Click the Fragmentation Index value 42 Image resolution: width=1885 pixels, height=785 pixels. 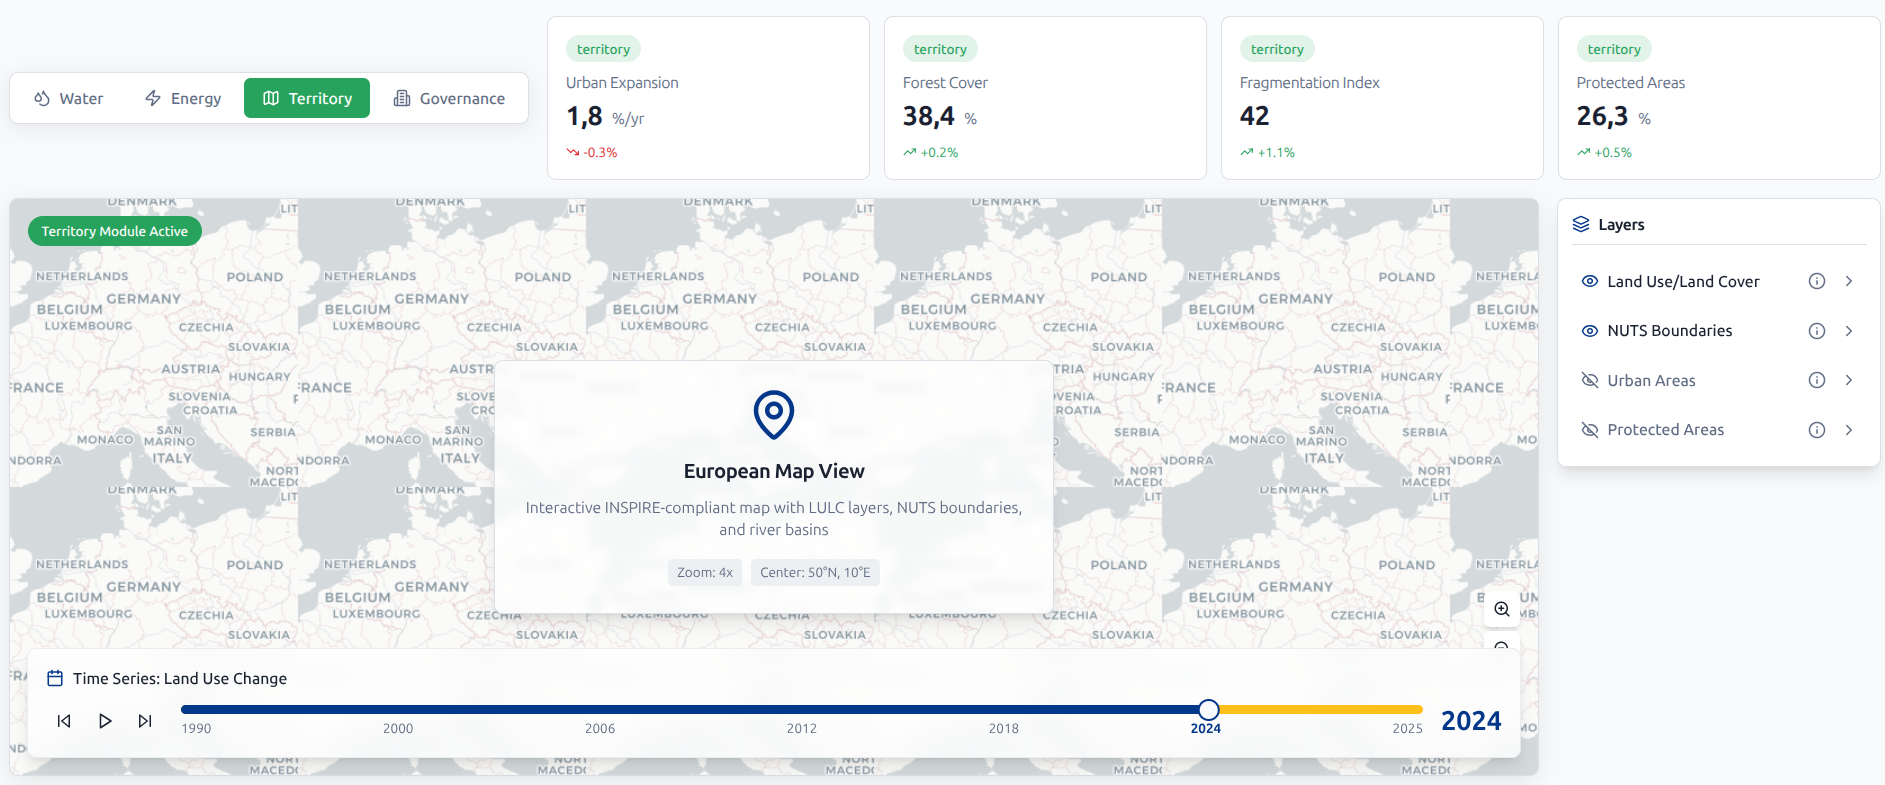1254,117
